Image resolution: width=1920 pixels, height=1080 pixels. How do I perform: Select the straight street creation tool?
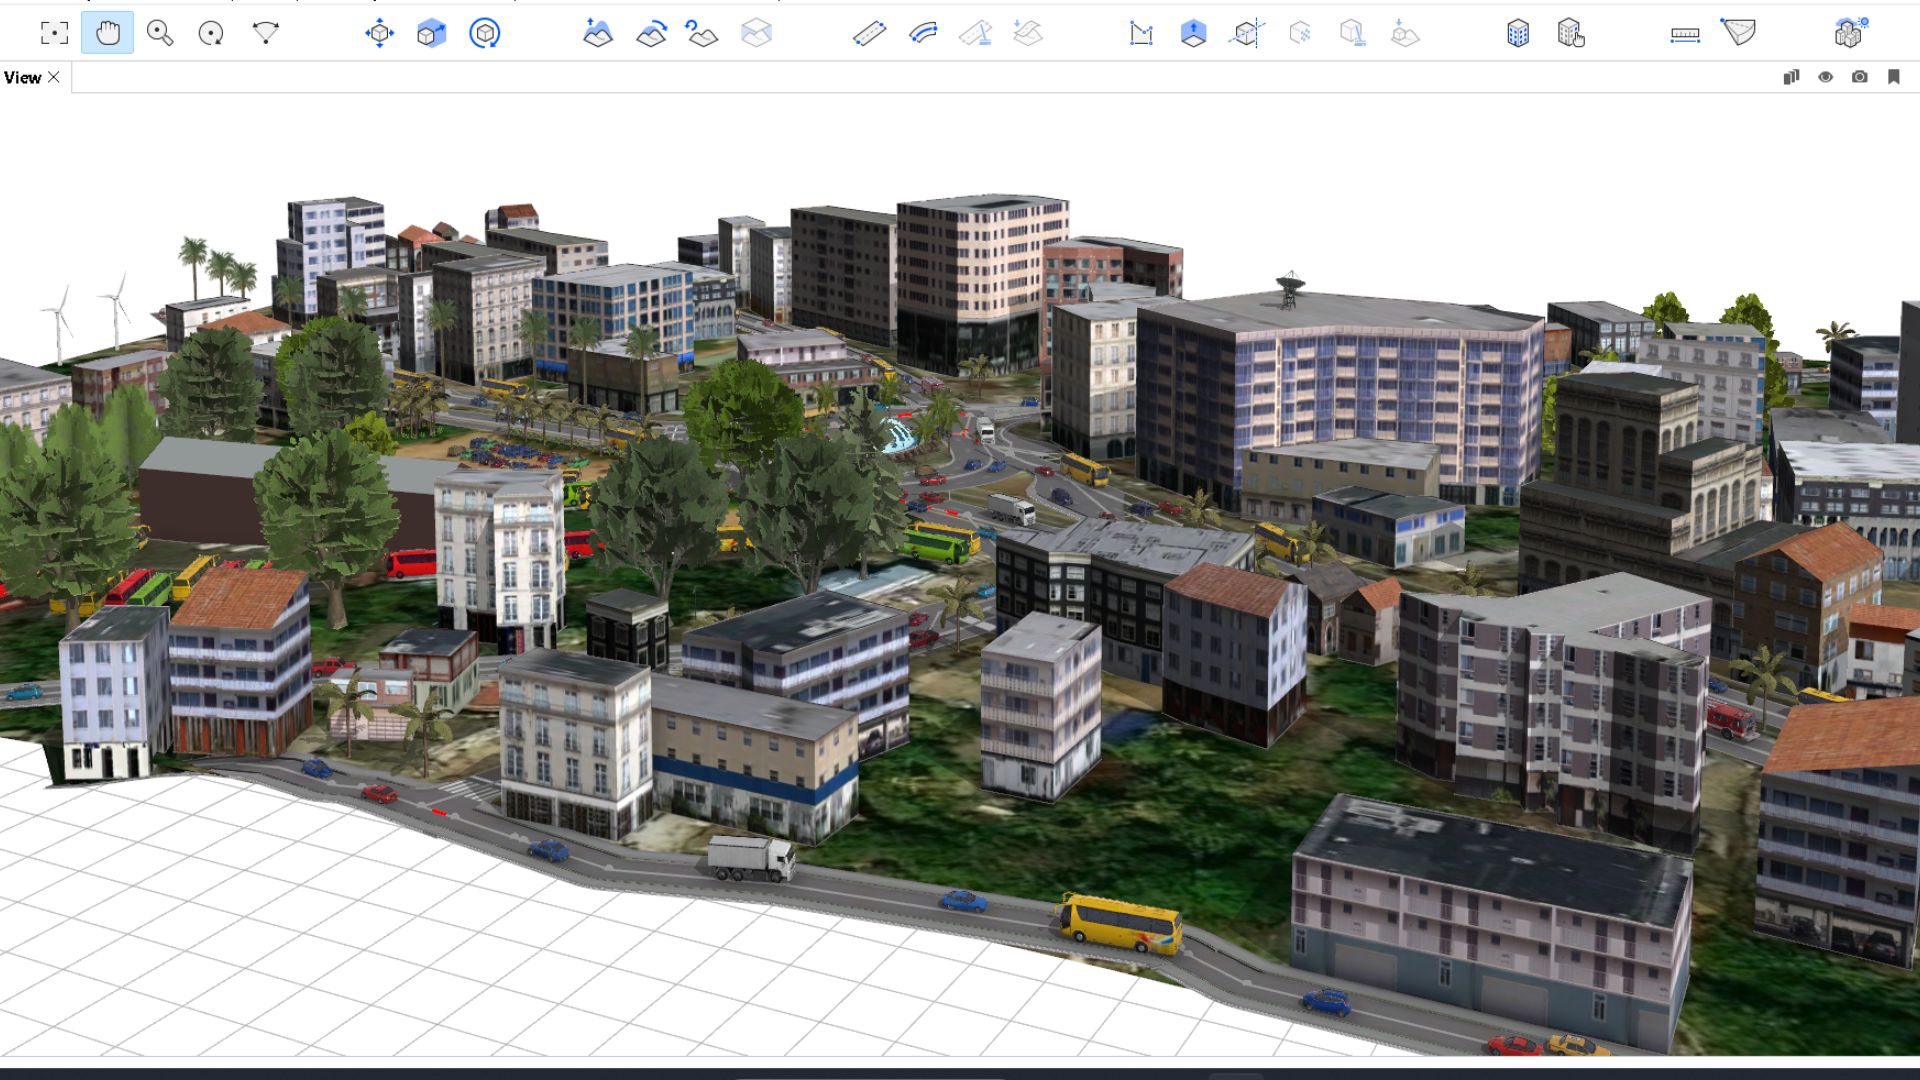pyautogui.click(x=869, y=33)
